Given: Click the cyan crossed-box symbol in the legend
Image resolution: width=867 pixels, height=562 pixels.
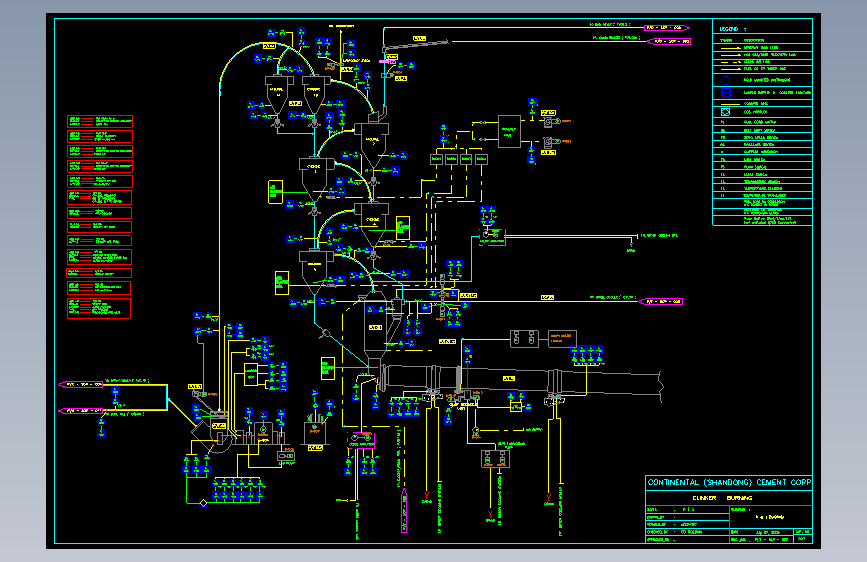Looking at the screenshot, I should (x=725, y=112).
